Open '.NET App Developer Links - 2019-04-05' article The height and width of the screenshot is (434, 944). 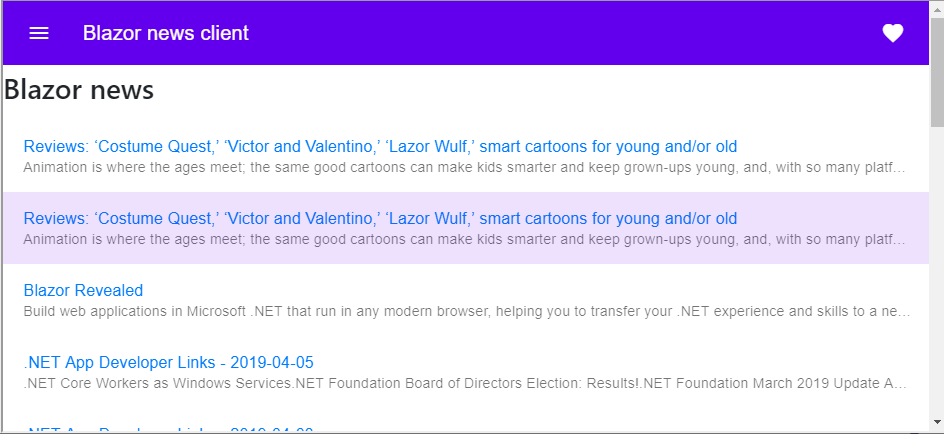coord(169,362)
